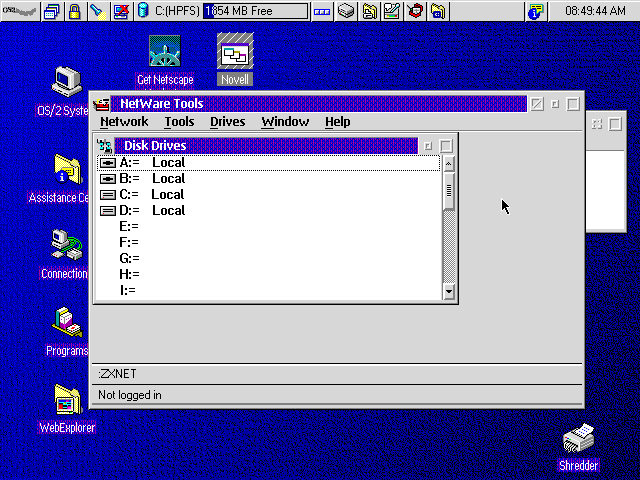Select the unmapped I:= drive entry
Image resolution: width=640 pixels, height=480 pixels.
click(x=269, y=290)
